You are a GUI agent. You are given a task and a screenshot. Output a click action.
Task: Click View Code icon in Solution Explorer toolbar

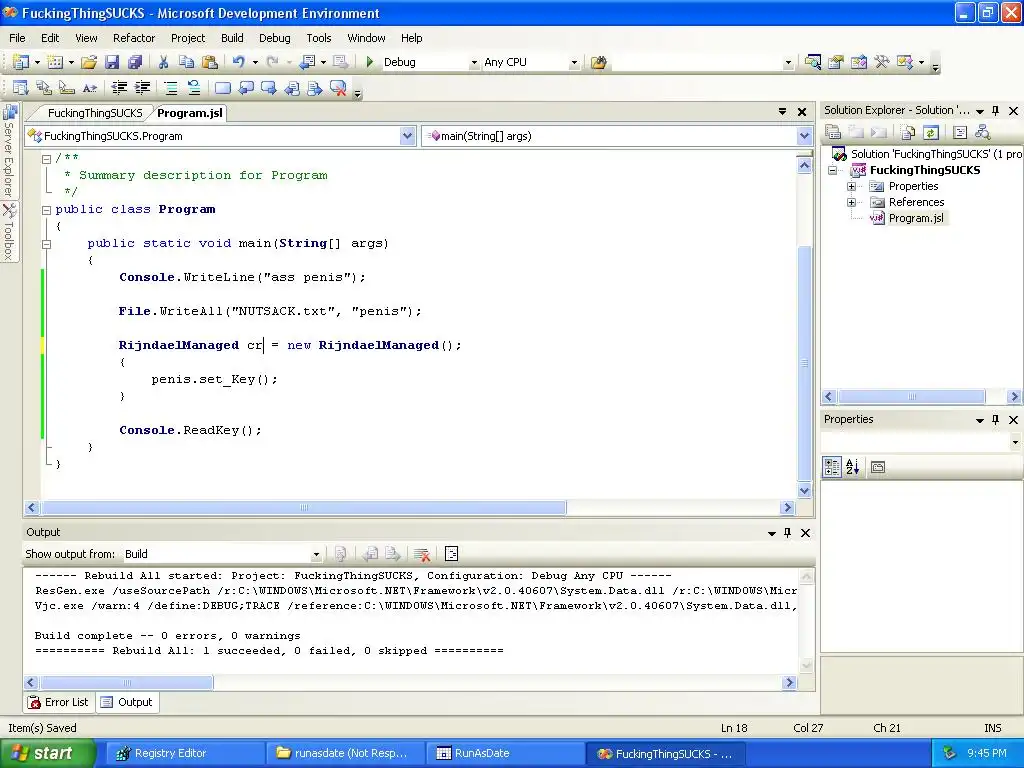point(959,133)
